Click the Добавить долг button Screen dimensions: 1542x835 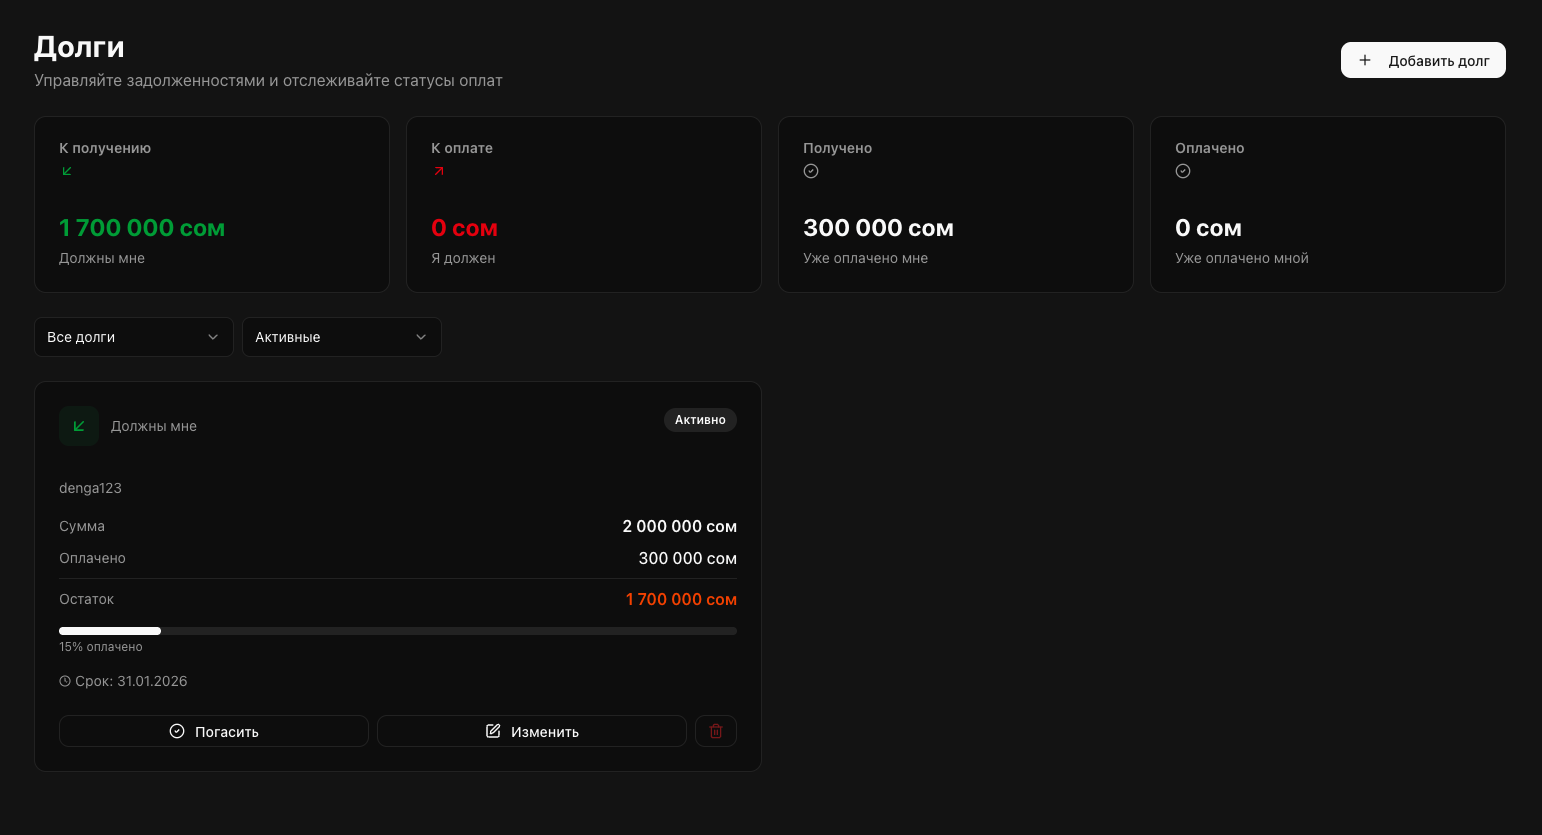click(1423, 60)
